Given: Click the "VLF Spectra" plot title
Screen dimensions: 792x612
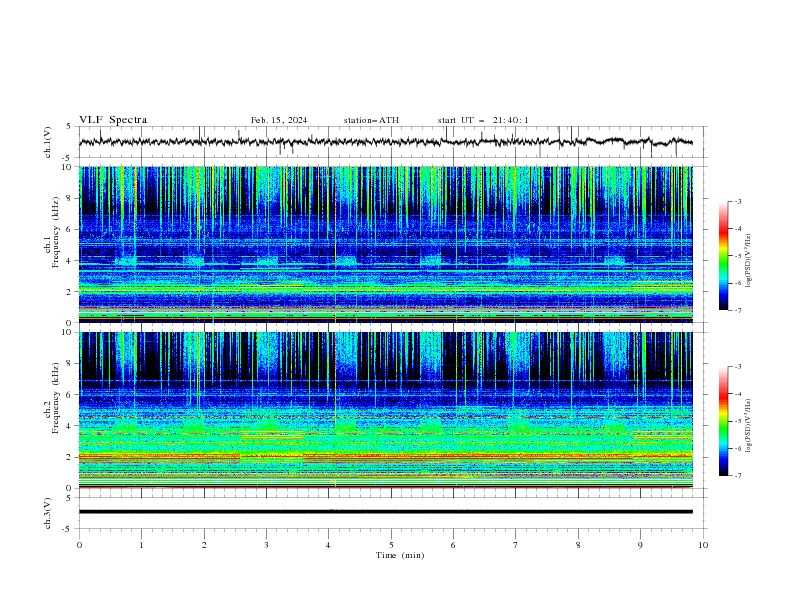Looking at the screenshot, I should [113, 120].
